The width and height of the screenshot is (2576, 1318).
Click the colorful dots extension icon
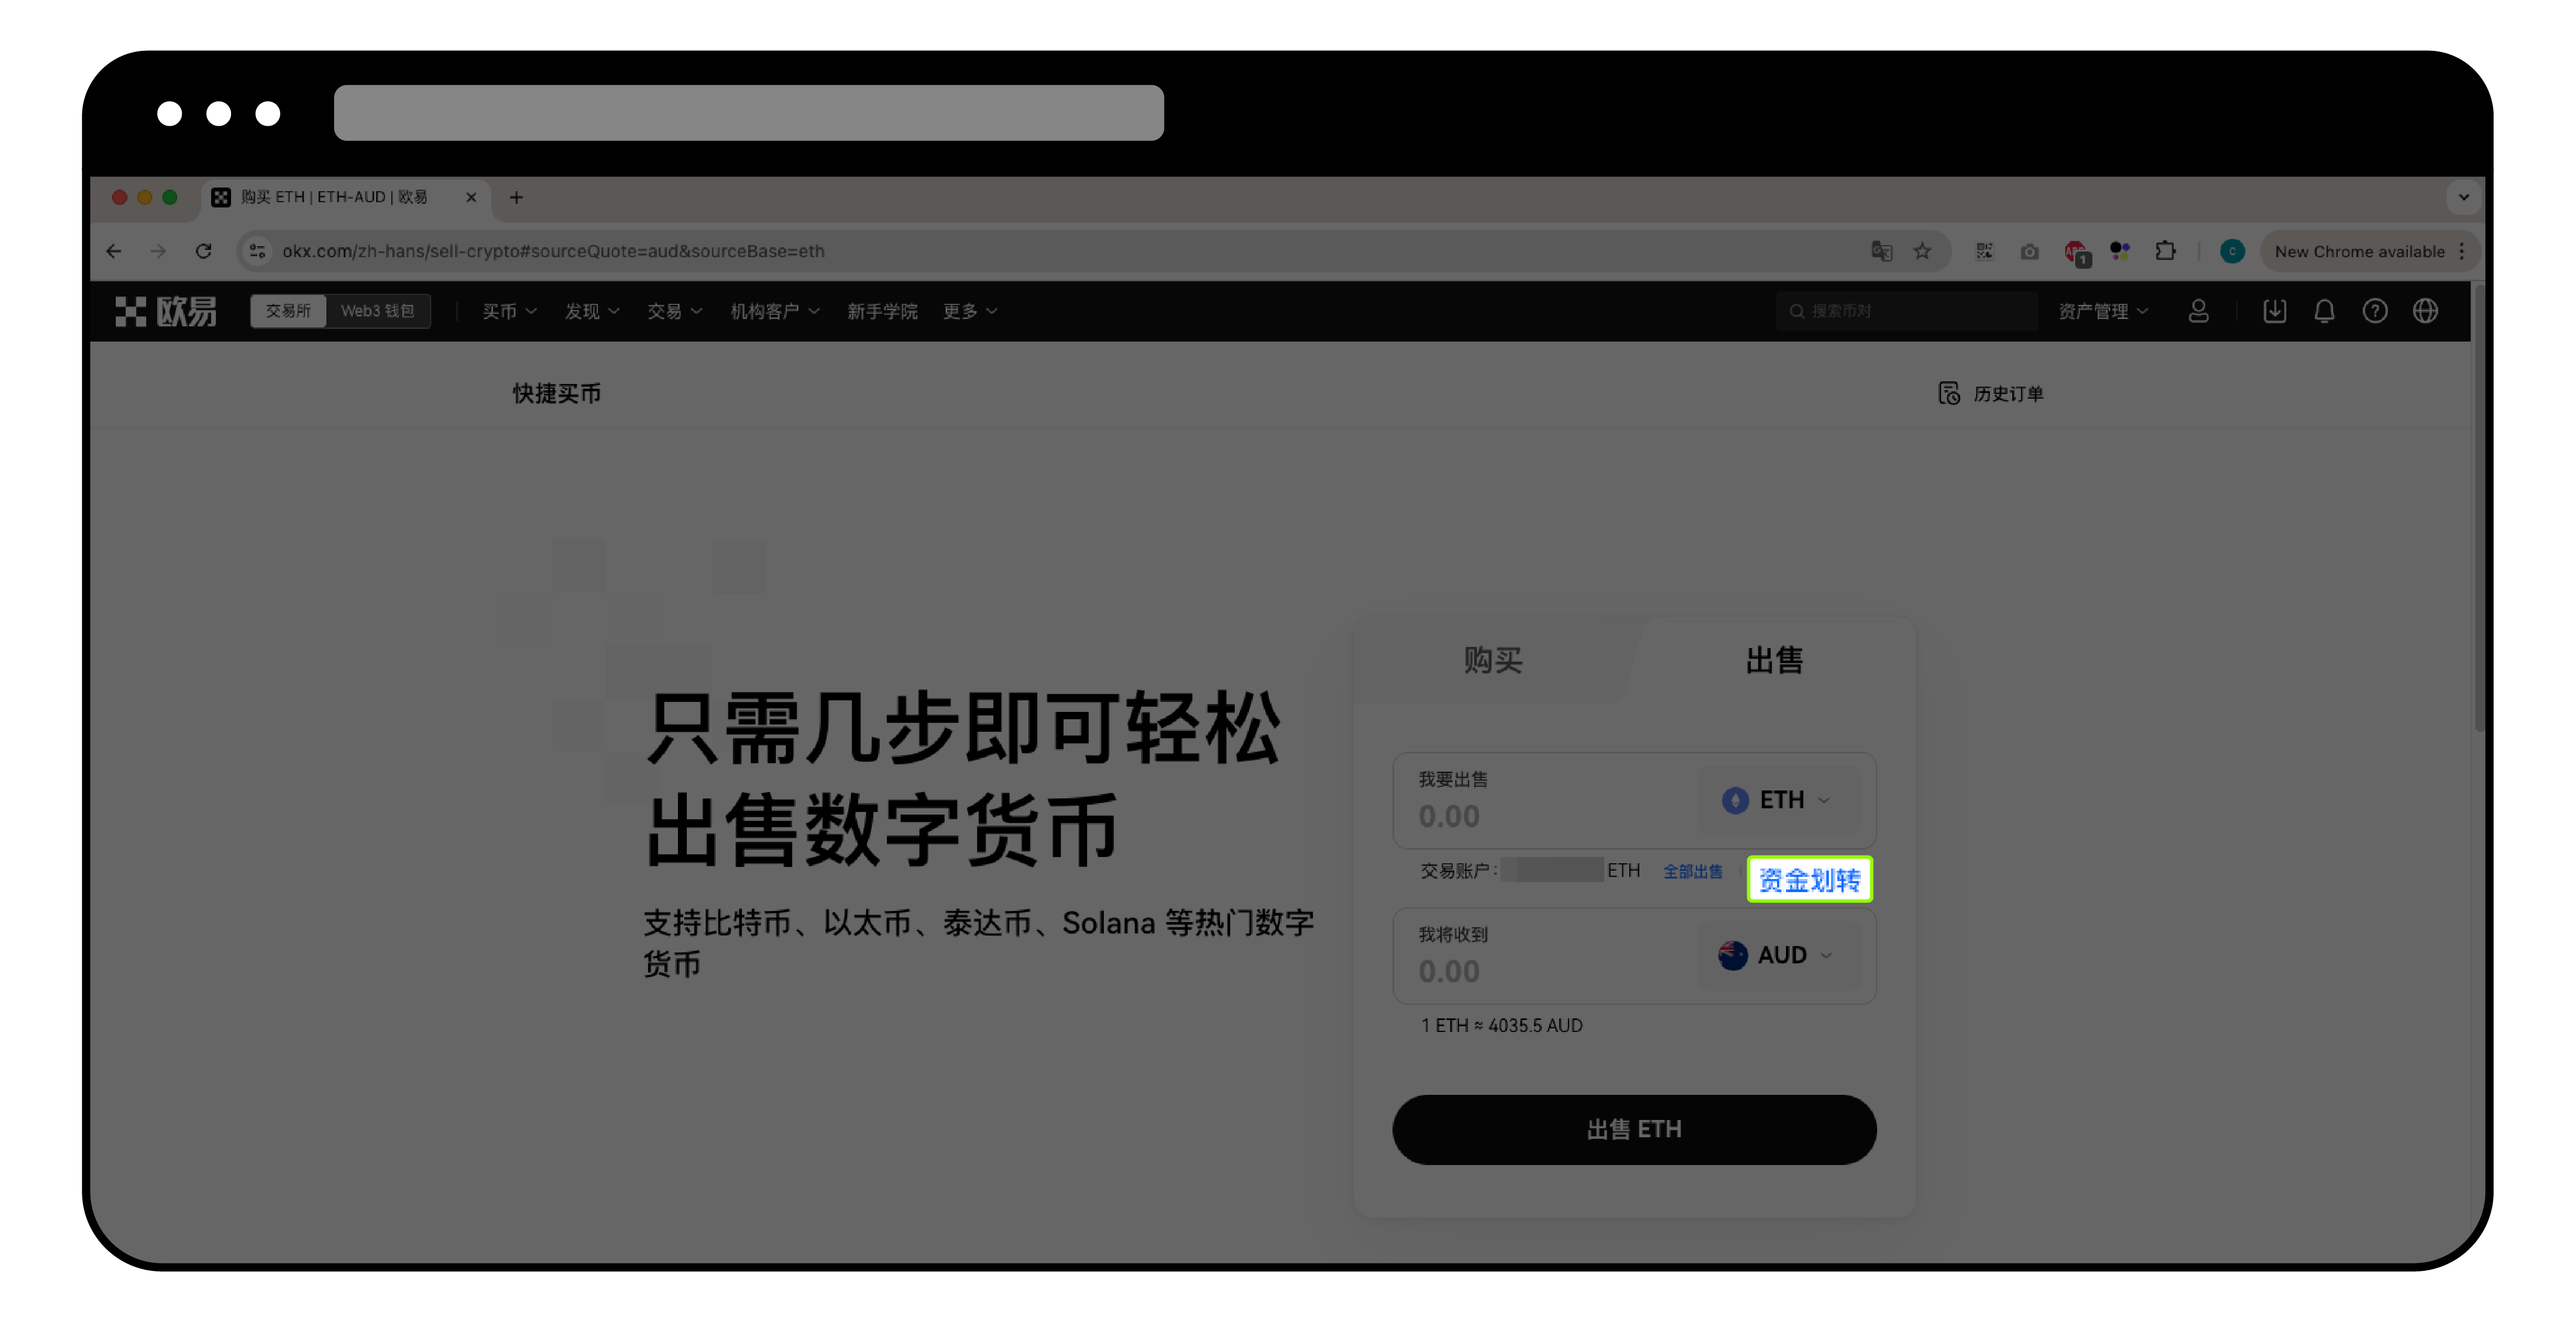pyautogui.click(x=2120, y=251)
